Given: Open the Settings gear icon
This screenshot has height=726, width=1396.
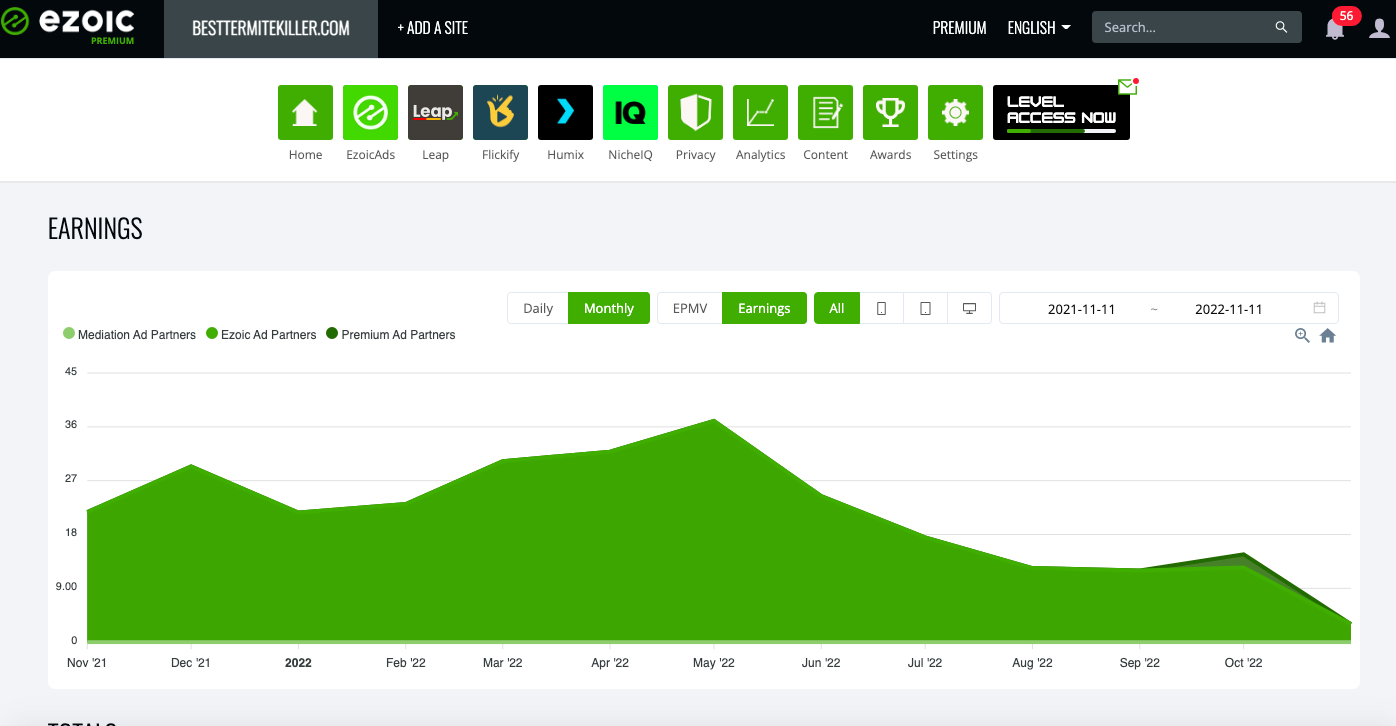Looking at the screenshot, I should pyautogui.click(x=955, y=112).
